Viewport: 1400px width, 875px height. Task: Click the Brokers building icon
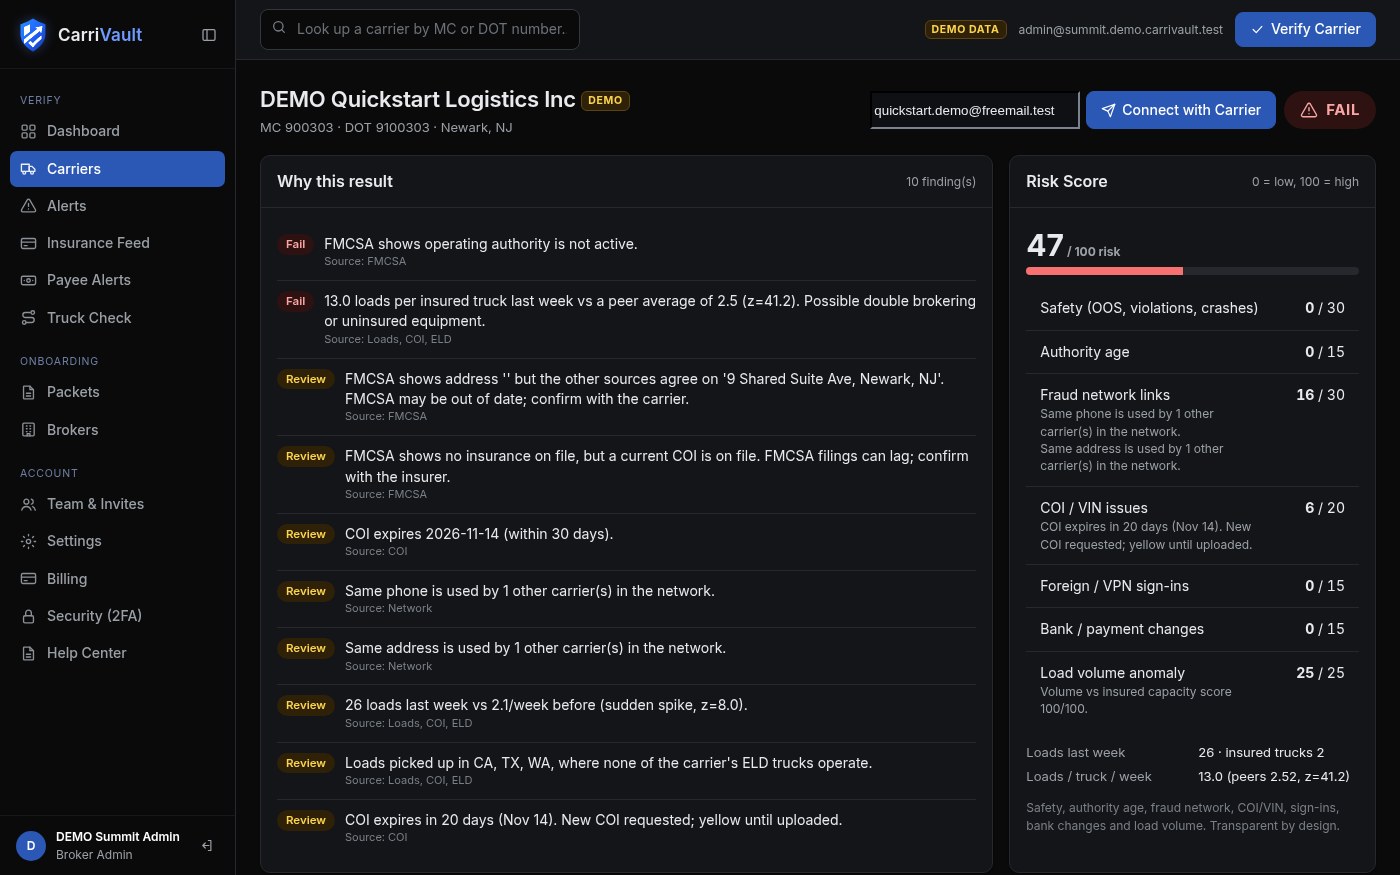pos(28,430)
